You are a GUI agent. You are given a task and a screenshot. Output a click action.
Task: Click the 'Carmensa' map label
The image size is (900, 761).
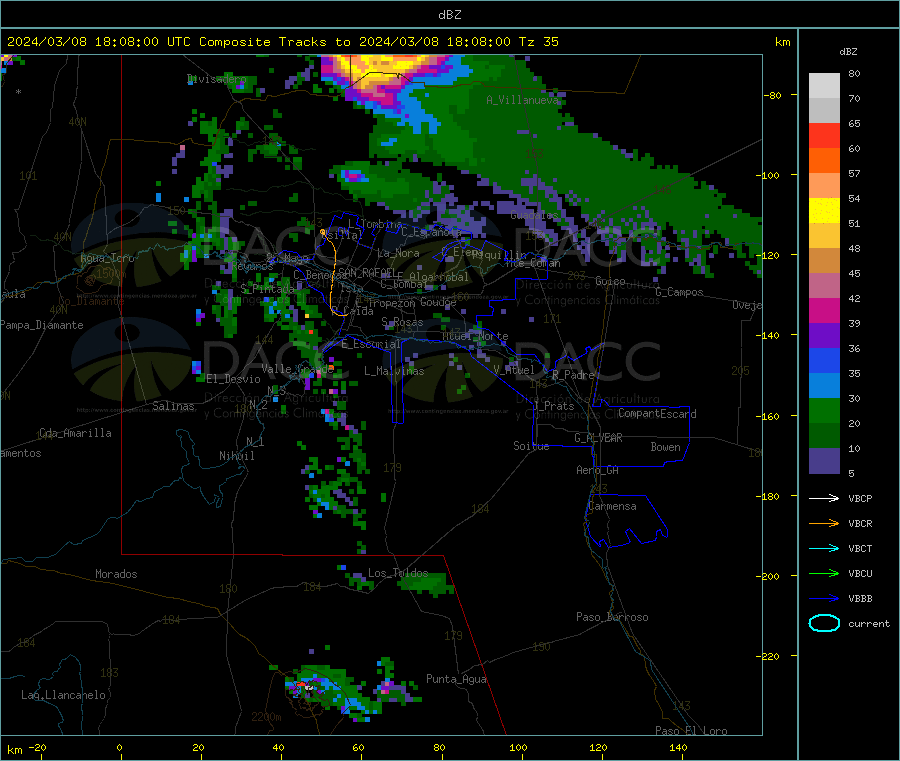[612, 506]
